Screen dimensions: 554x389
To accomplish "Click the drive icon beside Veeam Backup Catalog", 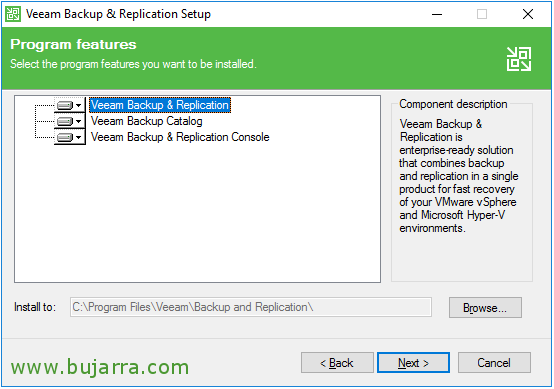I will click(x=65, y=121).
